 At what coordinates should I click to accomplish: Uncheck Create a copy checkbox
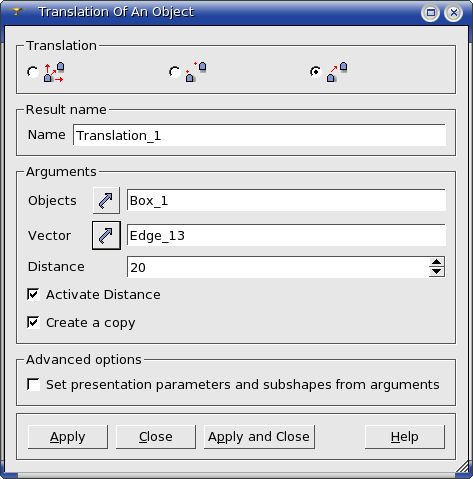pos(33,323)
